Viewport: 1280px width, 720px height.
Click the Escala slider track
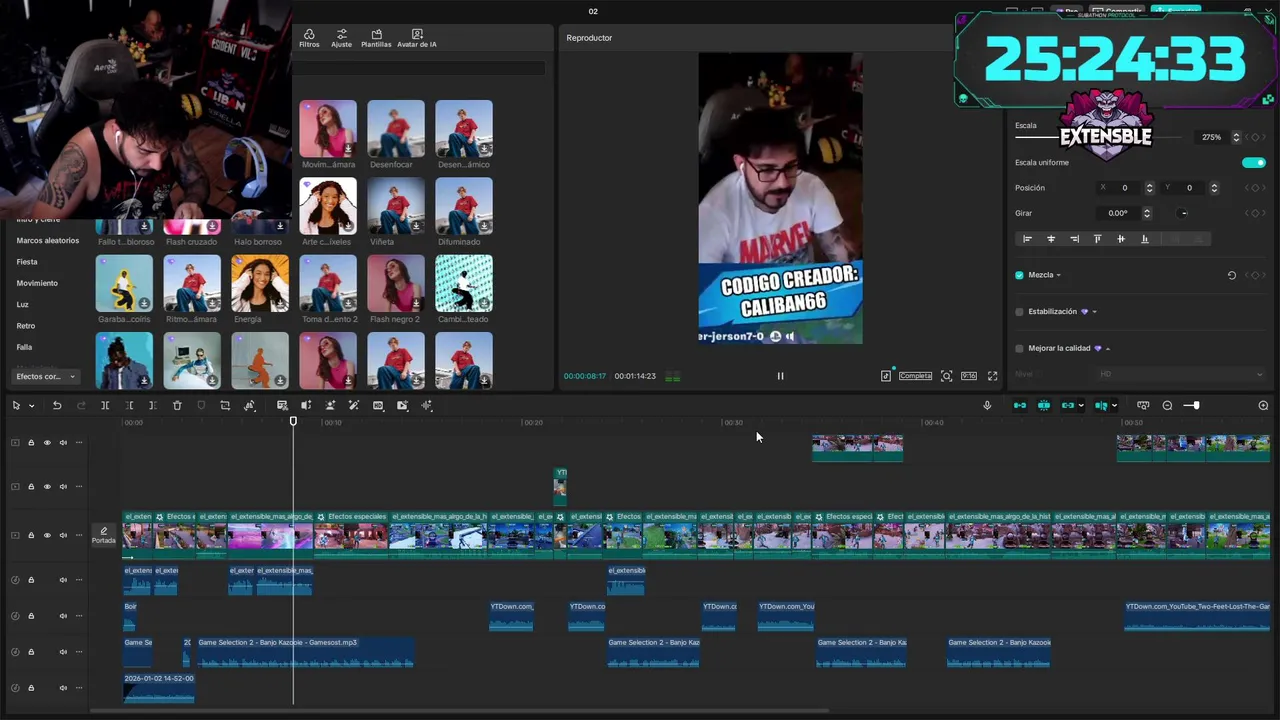1100,137
